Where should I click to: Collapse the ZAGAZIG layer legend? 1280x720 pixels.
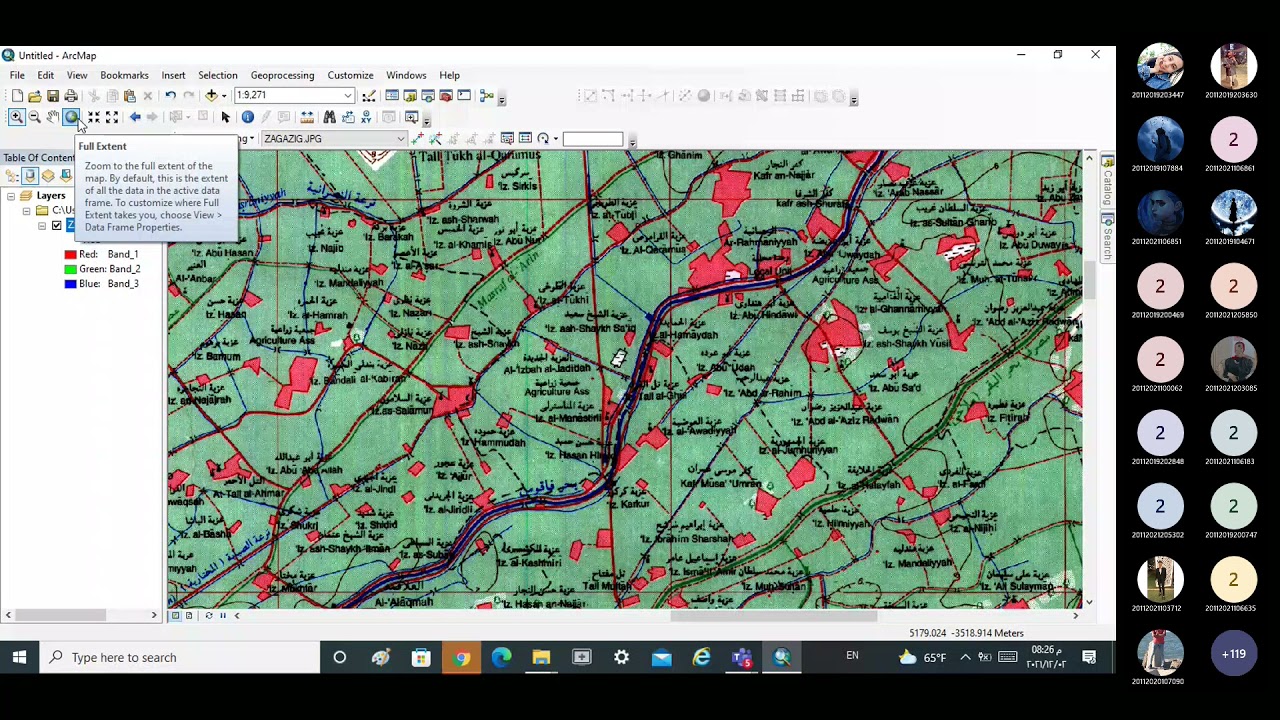pos(43,226)
